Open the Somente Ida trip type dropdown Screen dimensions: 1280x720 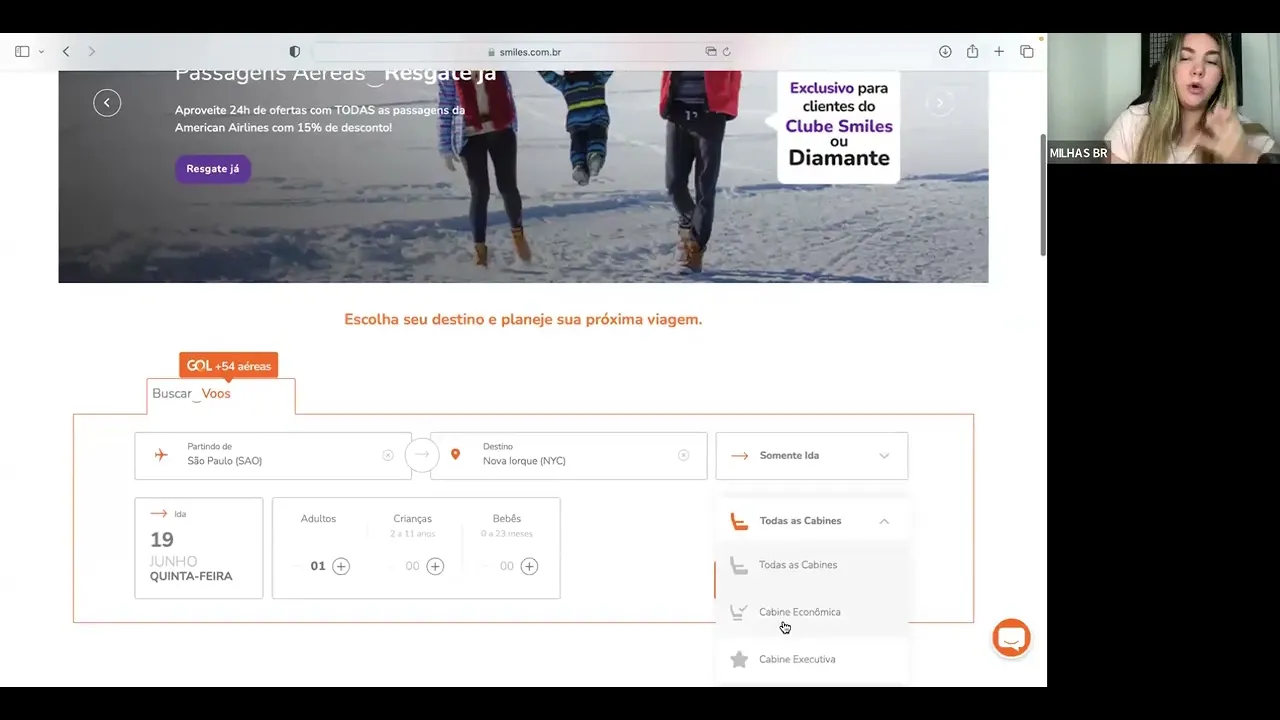pos(812,455)
